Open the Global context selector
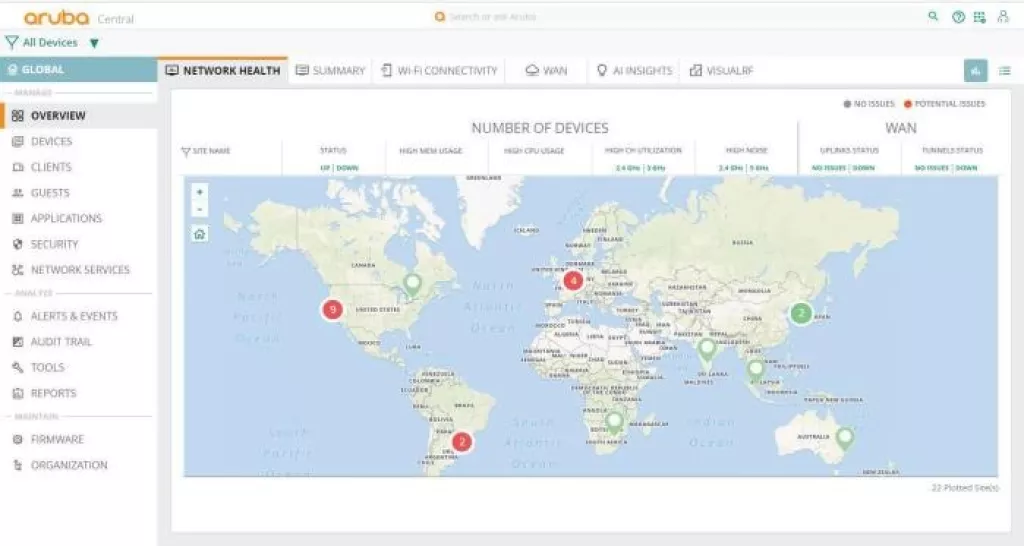Image resolution: width=1024 pixels, height=546 pixels. pyautogui.click(x=78, y=70)
